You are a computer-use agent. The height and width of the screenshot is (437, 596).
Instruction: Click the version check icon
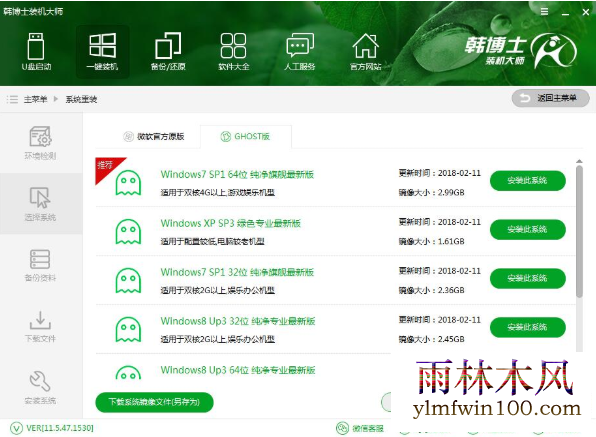click(x=16, y=428)
